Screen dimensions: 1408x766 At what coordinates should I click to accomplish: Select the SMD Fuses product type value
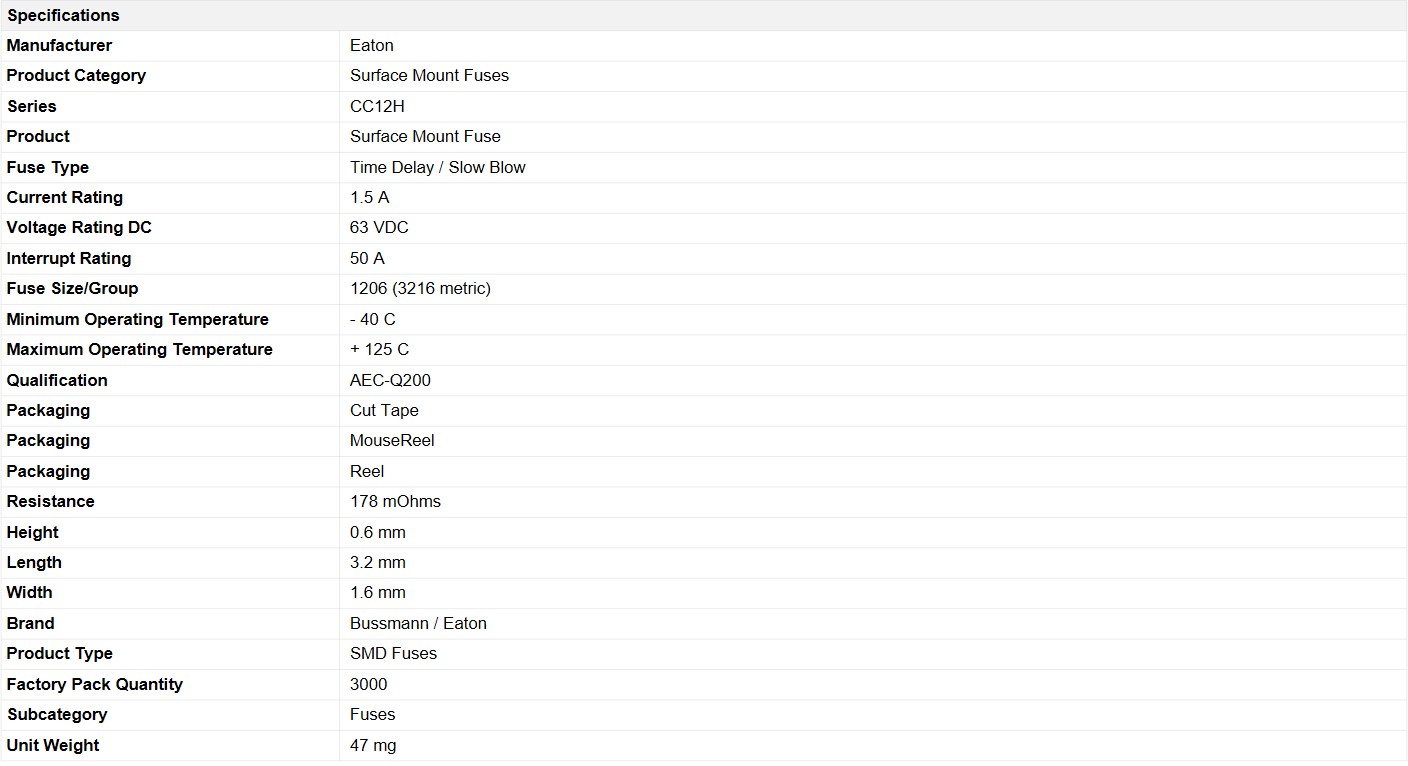pos(393,653)
